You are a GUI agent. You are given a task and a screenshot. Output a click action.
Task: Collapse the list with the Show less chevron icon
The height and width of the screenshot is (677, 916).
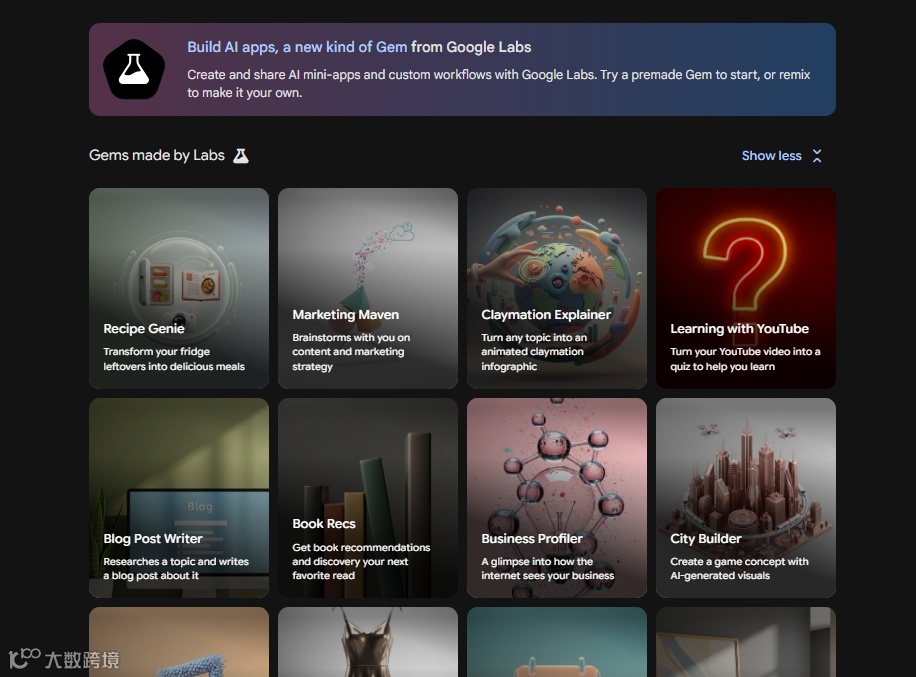(817, 156)
